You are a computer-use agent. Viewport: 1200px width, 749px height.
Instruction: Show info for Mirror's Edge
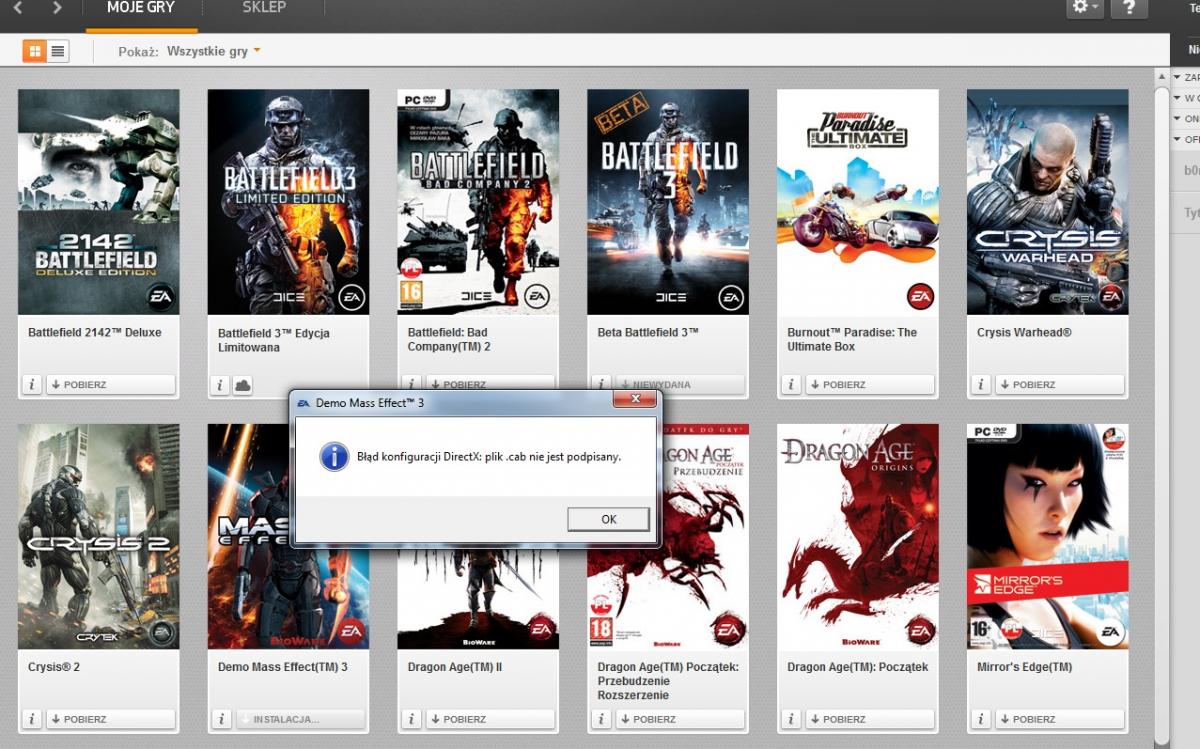981,719
